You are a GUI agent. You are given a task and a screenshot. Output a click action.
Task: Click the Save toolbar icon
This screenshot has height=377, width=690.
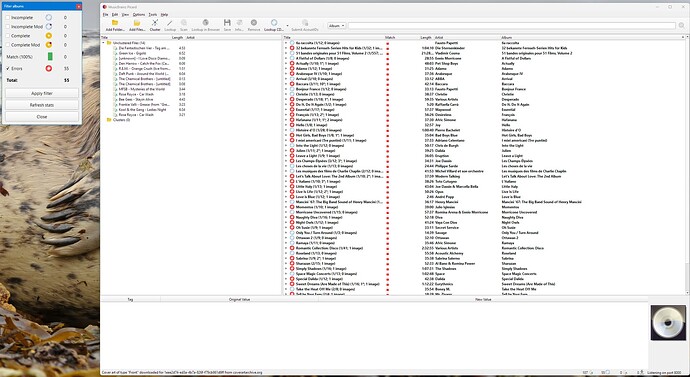227,22
